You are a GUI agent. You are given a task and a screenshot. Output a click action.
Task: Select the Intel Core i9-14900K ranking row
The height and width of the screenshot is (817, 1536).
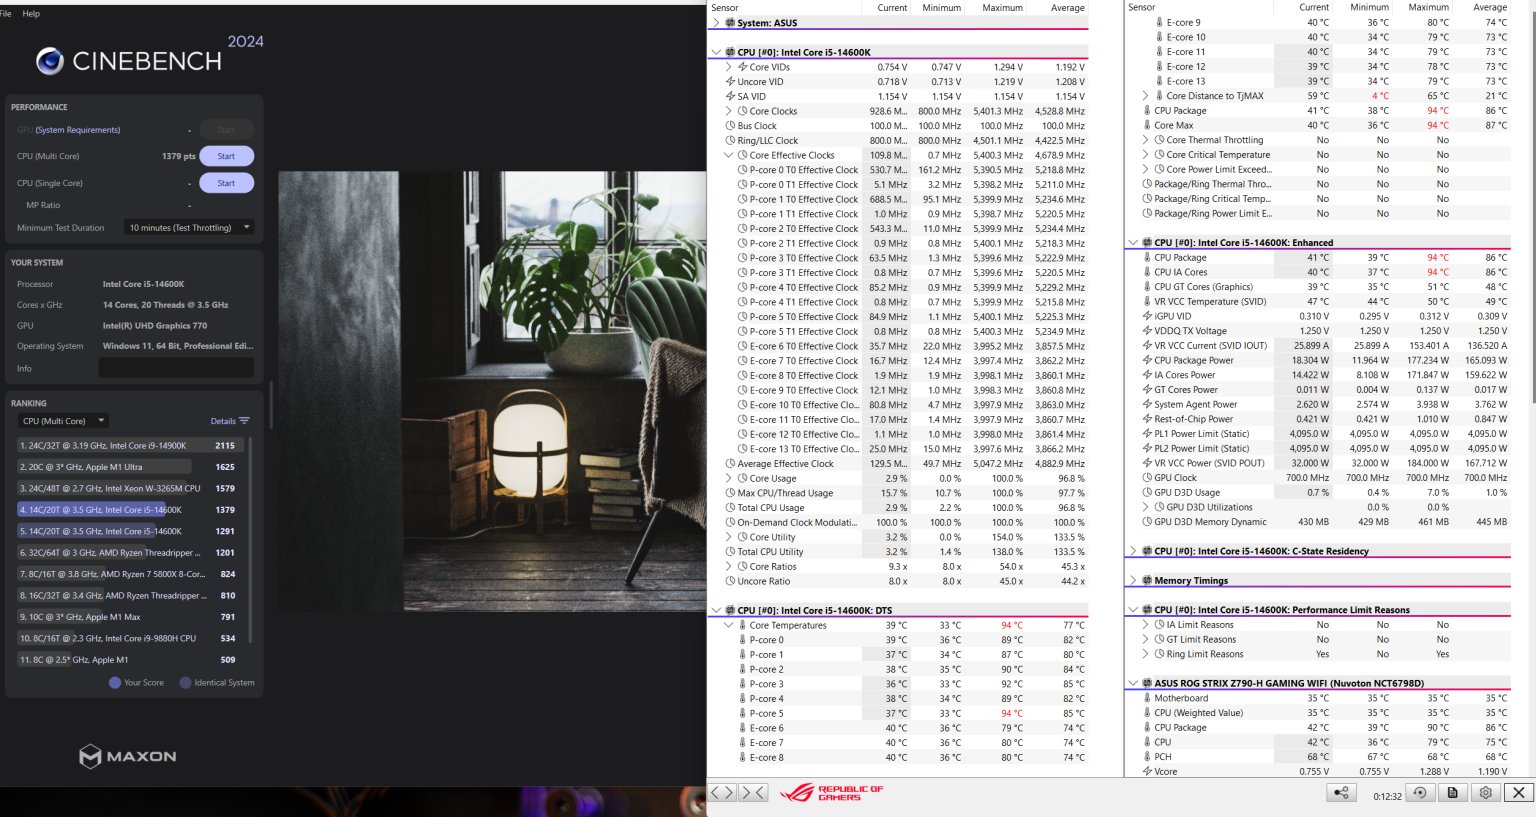(x=128, y=446)
